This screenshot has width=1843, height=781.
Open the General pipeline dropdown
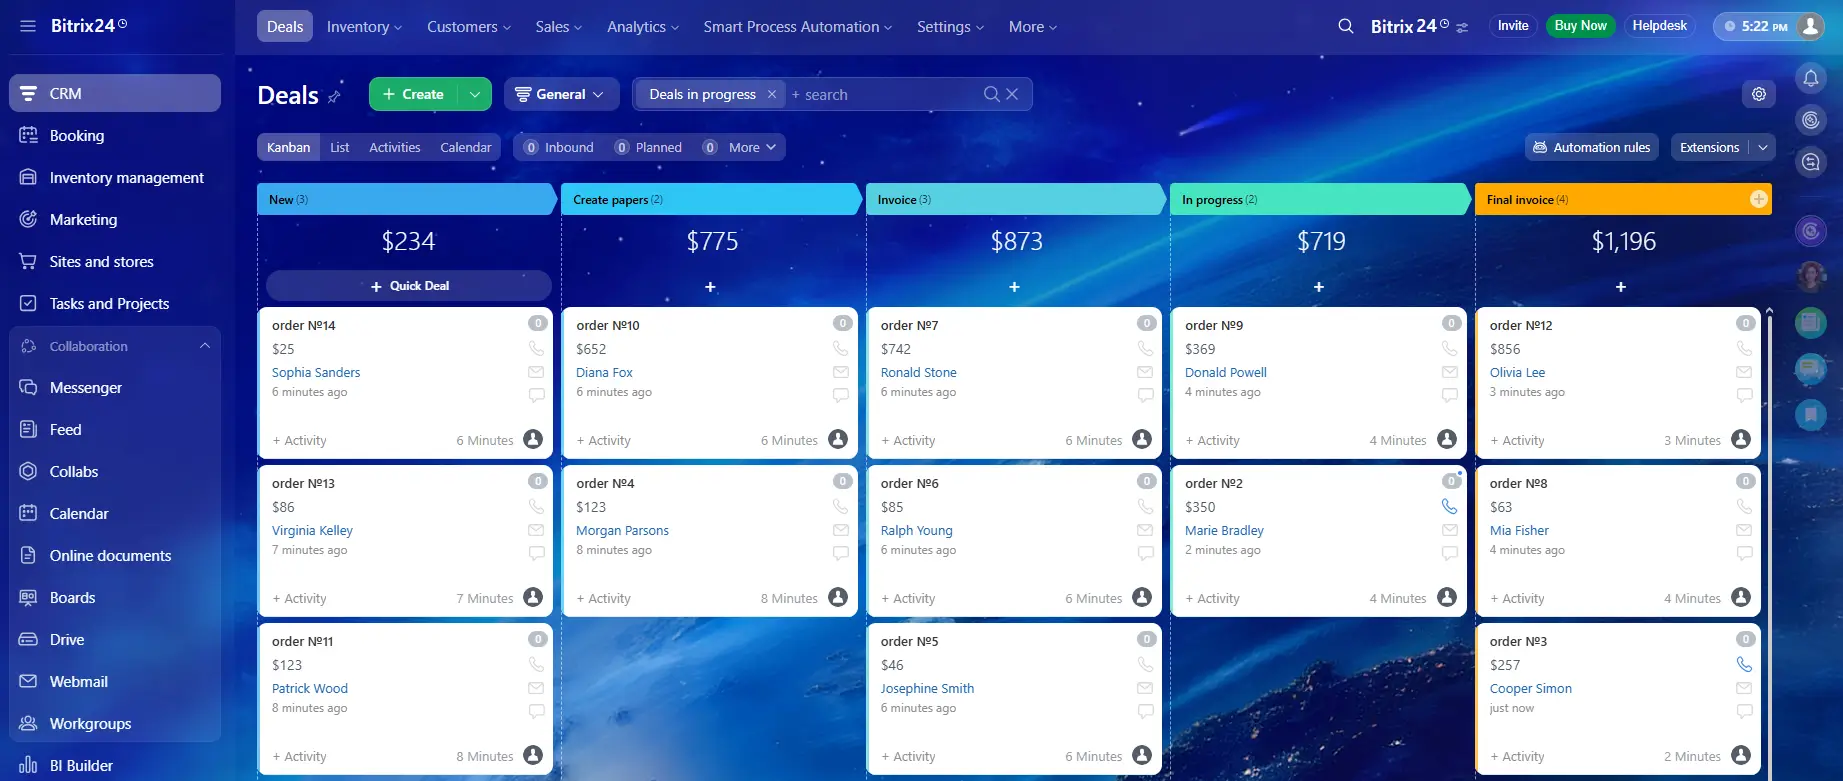coord(560,94)
